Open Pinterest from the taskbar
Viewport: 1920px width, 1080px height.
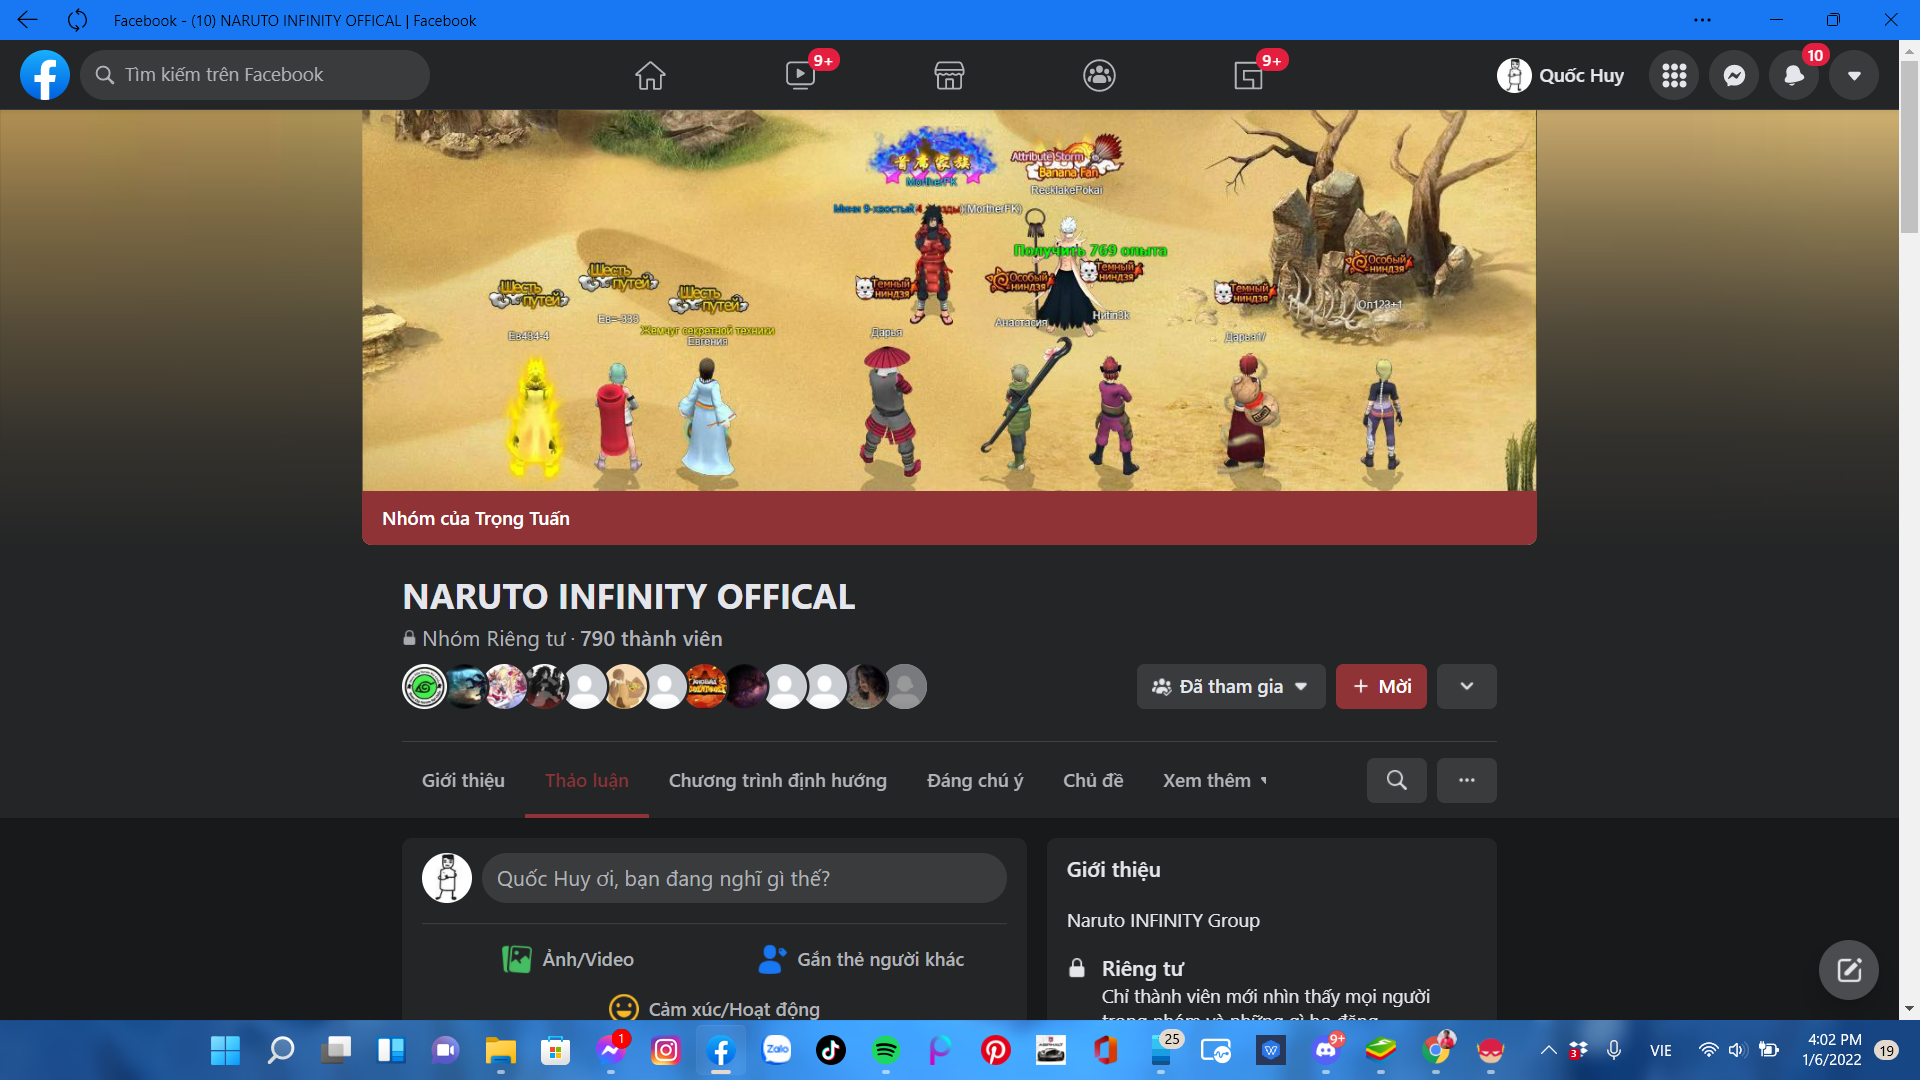[995, 1050]
